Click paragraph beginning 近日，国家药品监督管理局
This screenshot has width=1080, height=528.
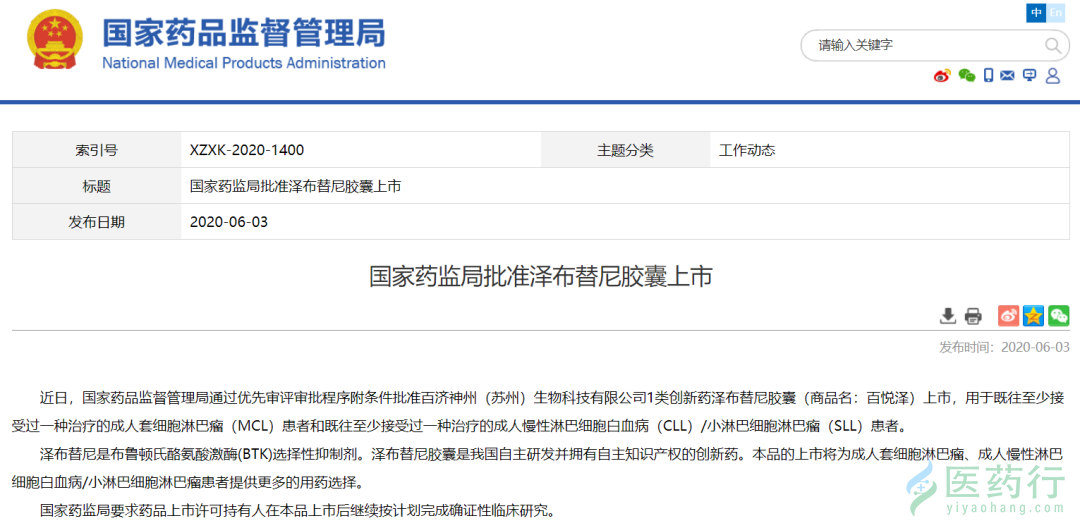point(539,411)
